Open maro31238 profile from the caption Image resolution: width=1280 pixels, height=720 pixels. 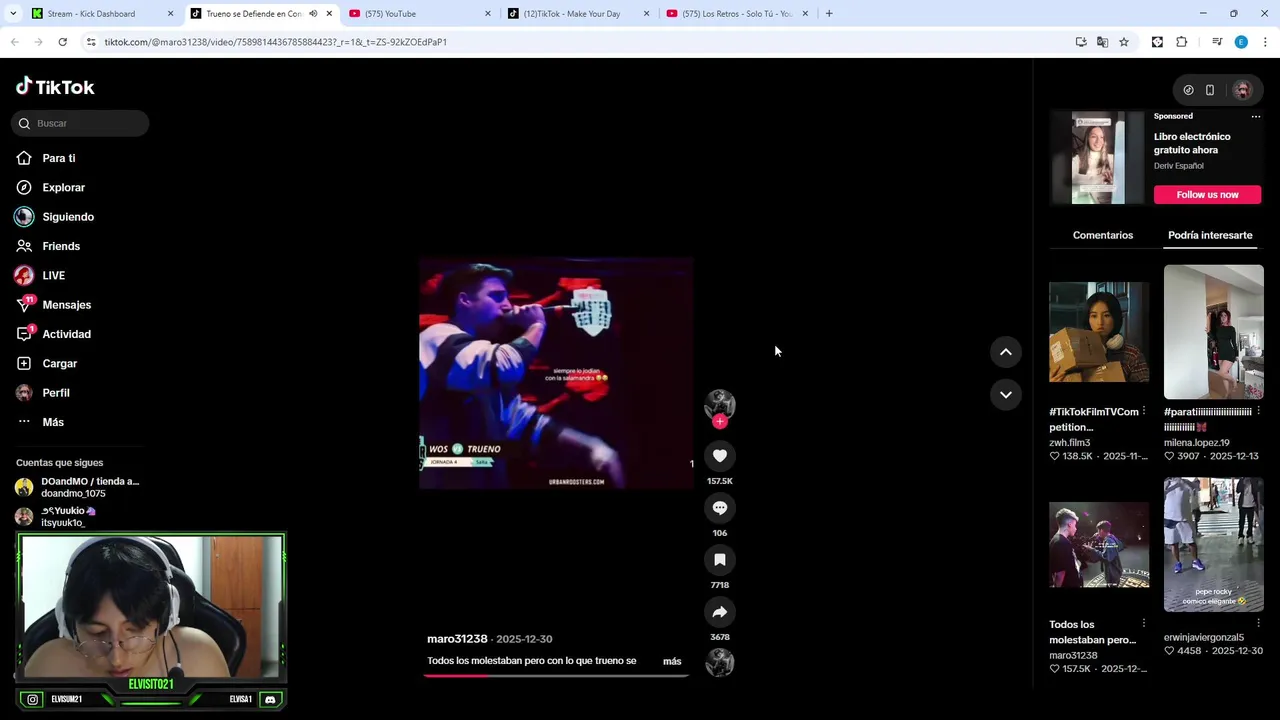tap(457, 639)
